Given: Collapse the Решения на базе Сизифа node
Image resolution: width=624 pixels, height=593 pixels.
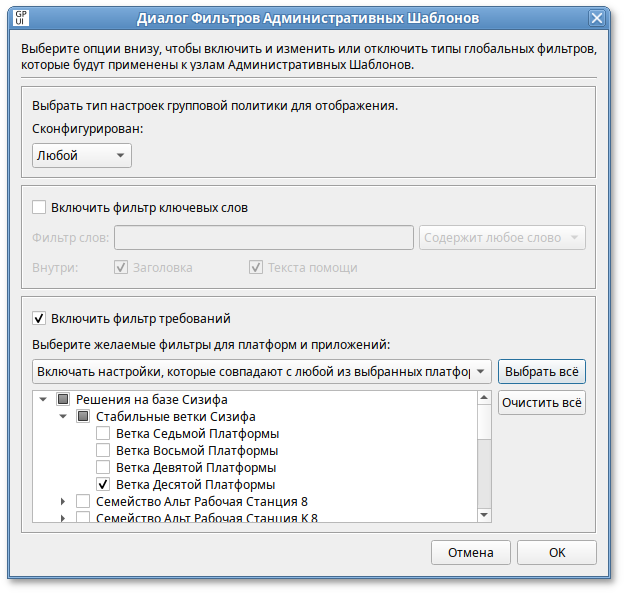Looking at the screenshot, I should point(44,400).
